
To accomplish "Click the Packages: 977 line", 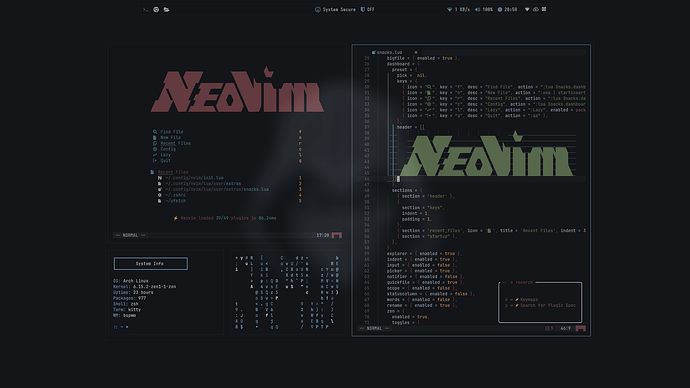I will 129,298.
